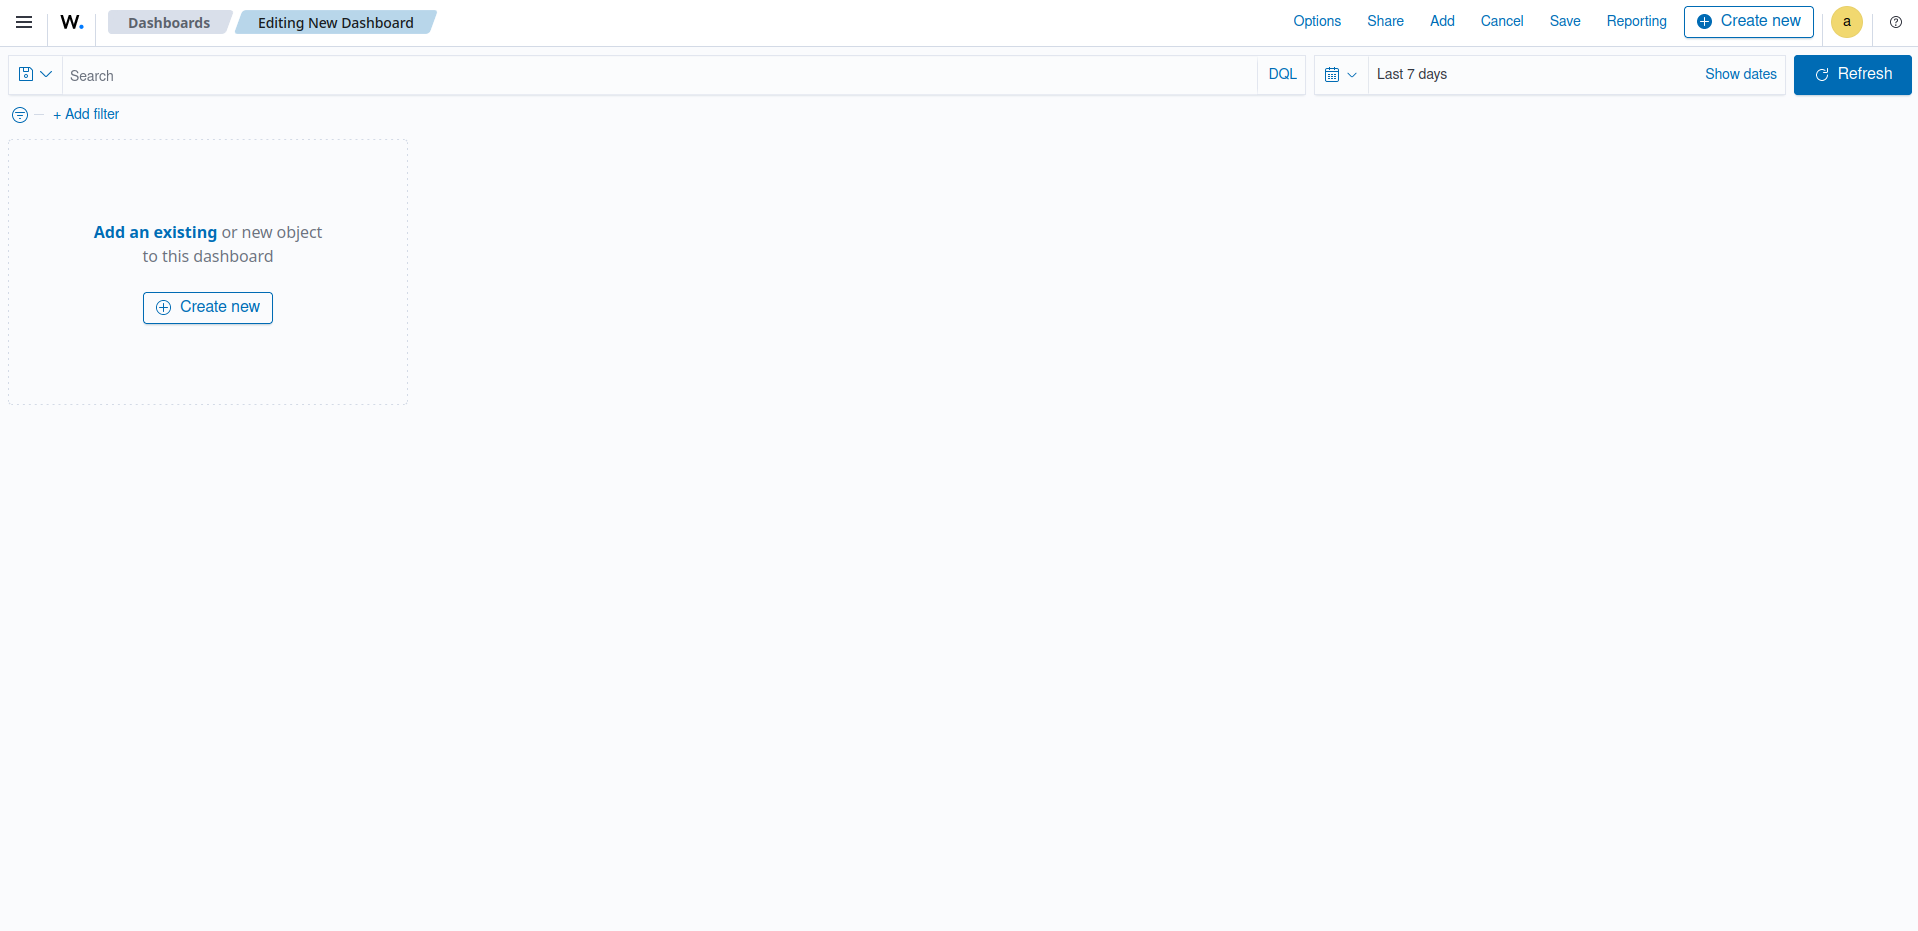The image size is (1918, 931).
Task: Open the saved queries floppy disk icon
Action: (x=26, y=74)
